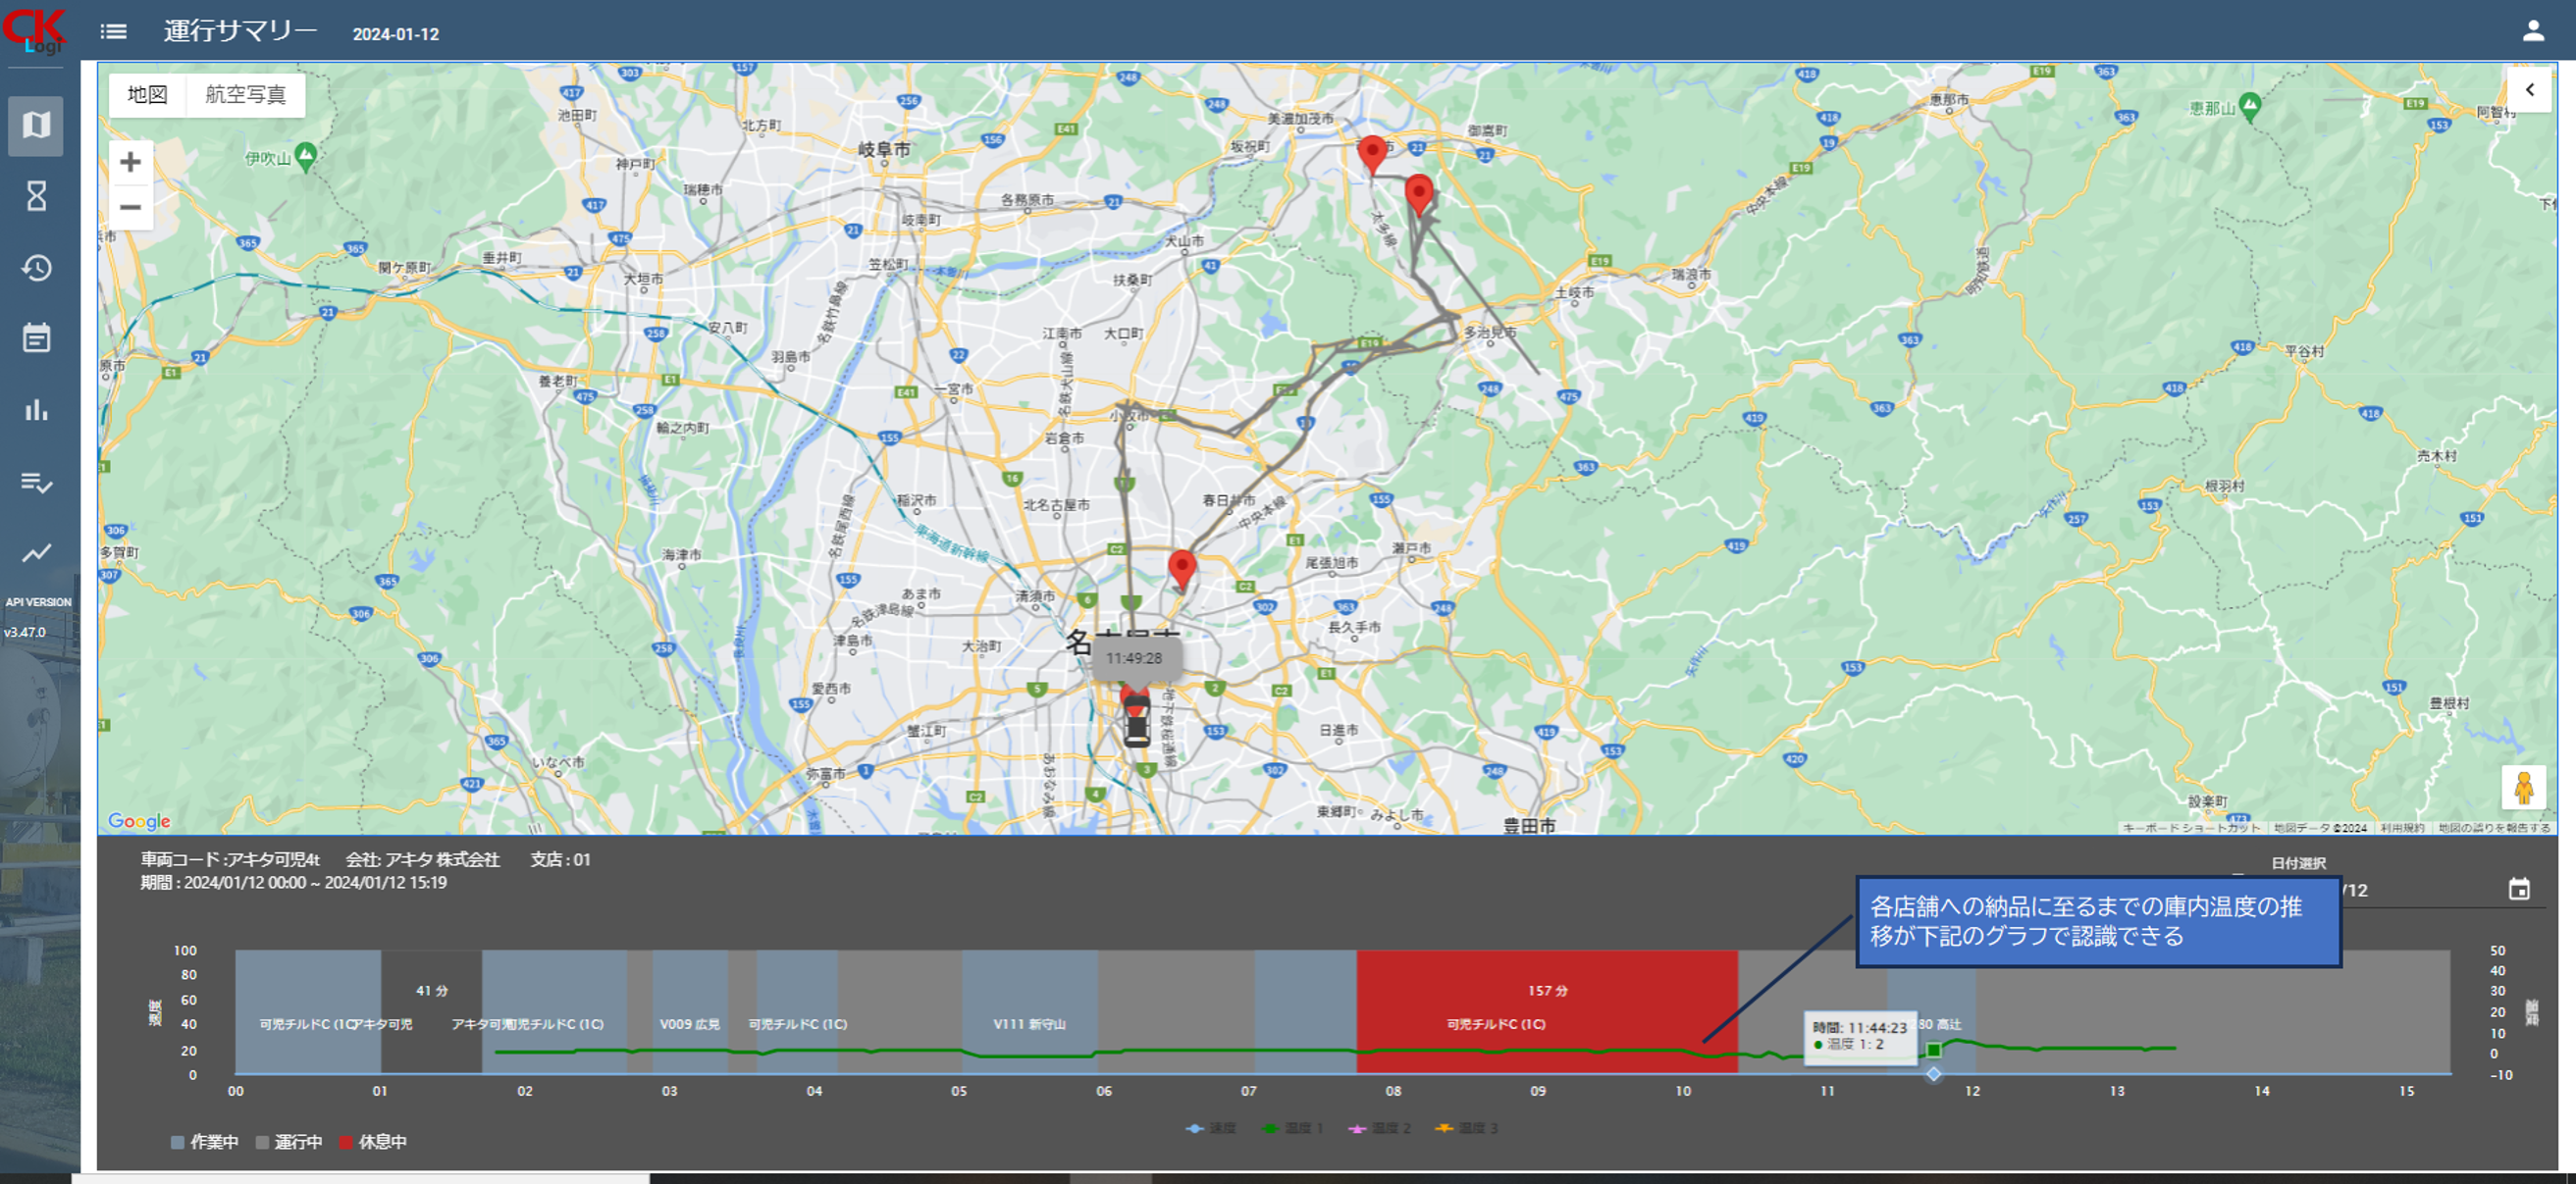
Task: Toggle 温度 2 series in legend
Action: coord(1380,1128)
